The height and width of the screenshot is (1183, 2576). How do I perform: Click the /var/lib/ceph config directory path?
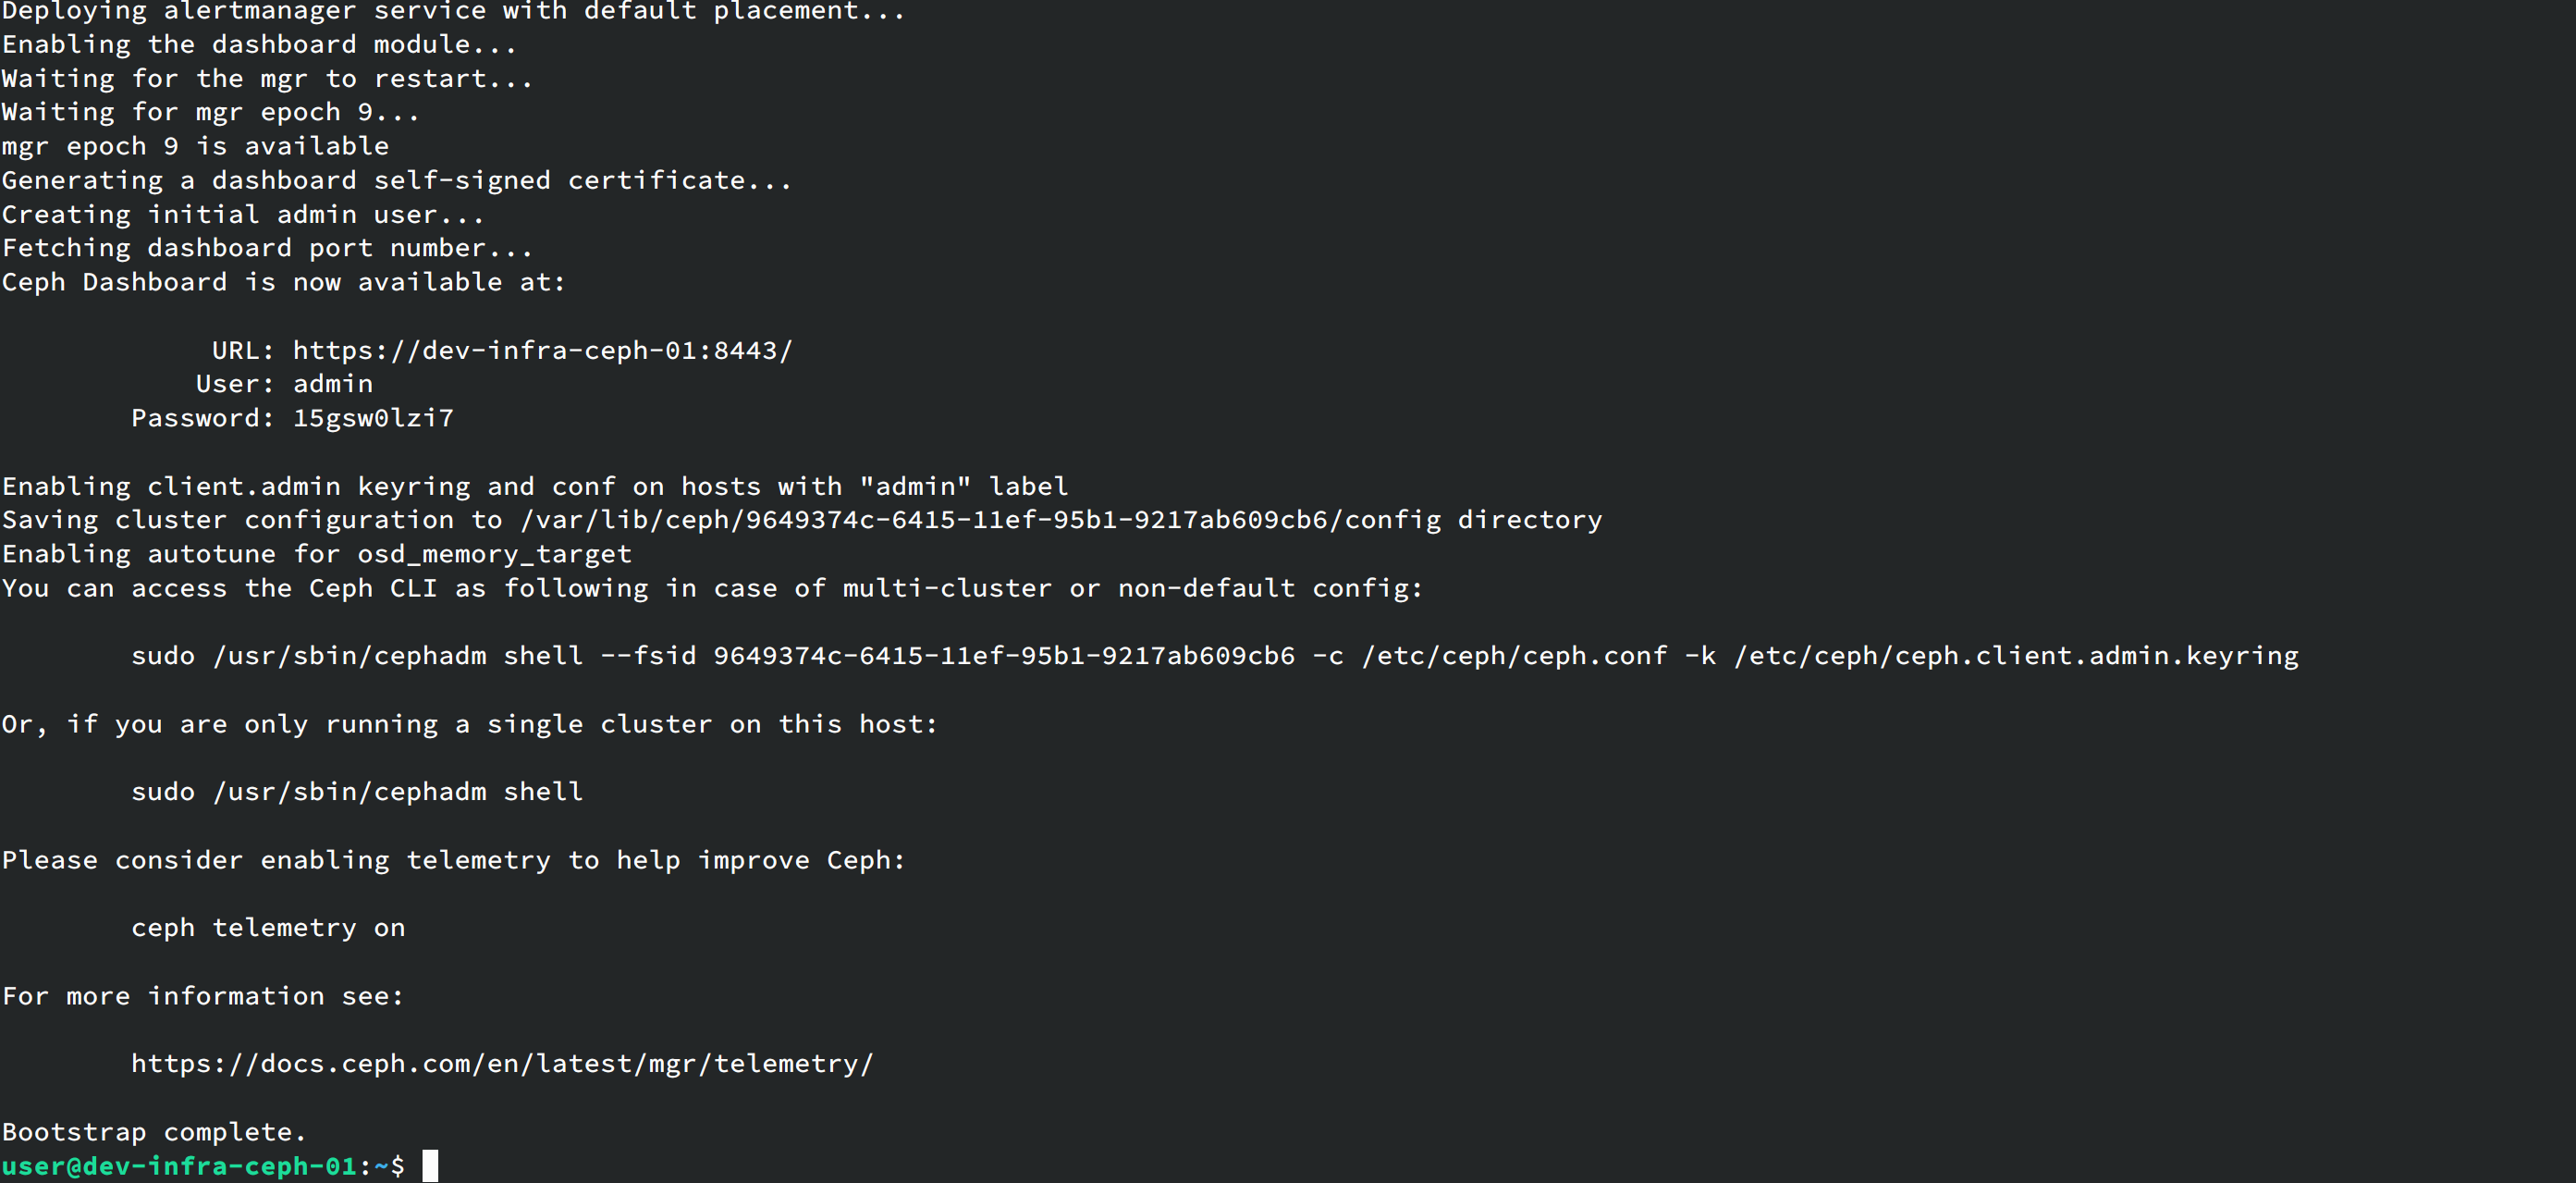pyautogui.click(x=980, y=520)
